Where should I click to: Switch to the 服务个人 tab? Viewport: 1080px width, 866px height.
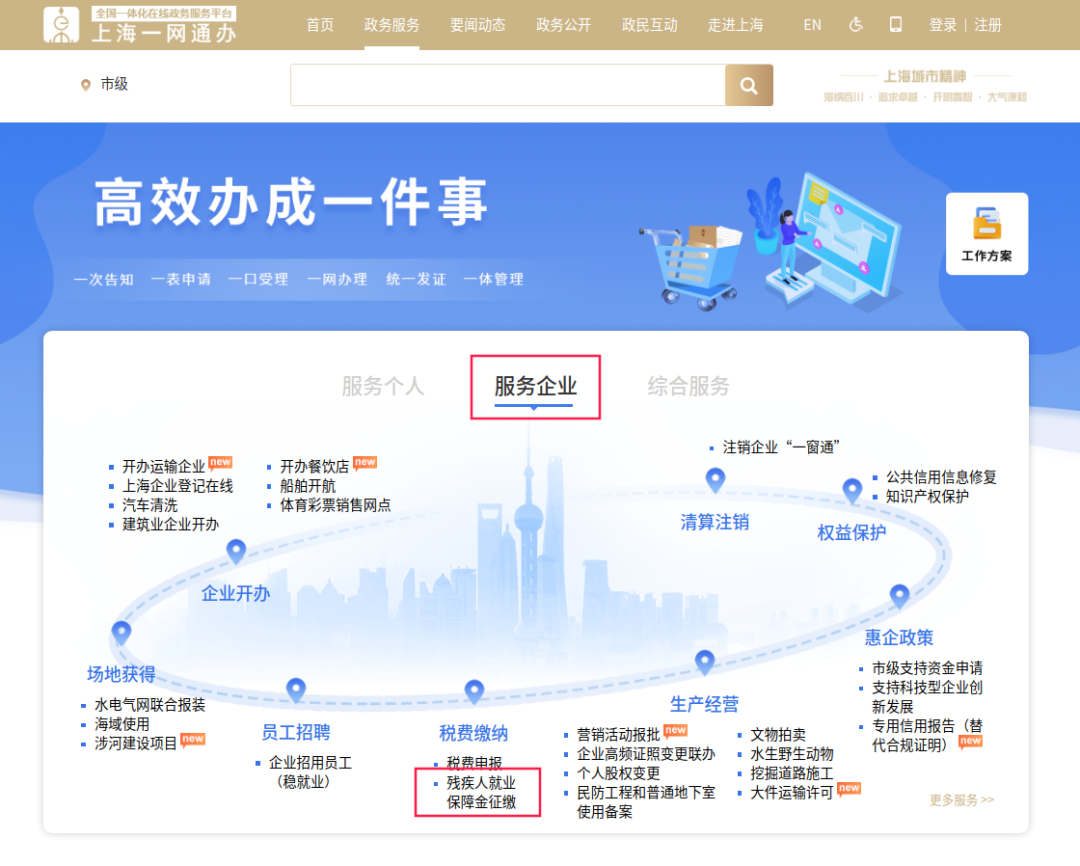pyautogui.click(x=383, y=386)
